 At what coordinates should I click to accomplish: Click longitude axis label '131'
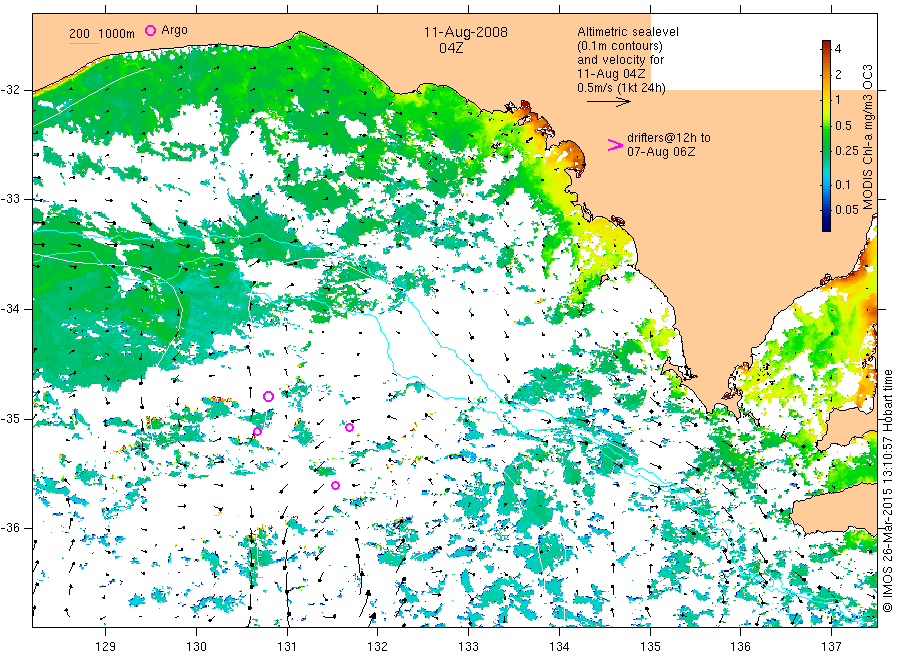(287, 647)
